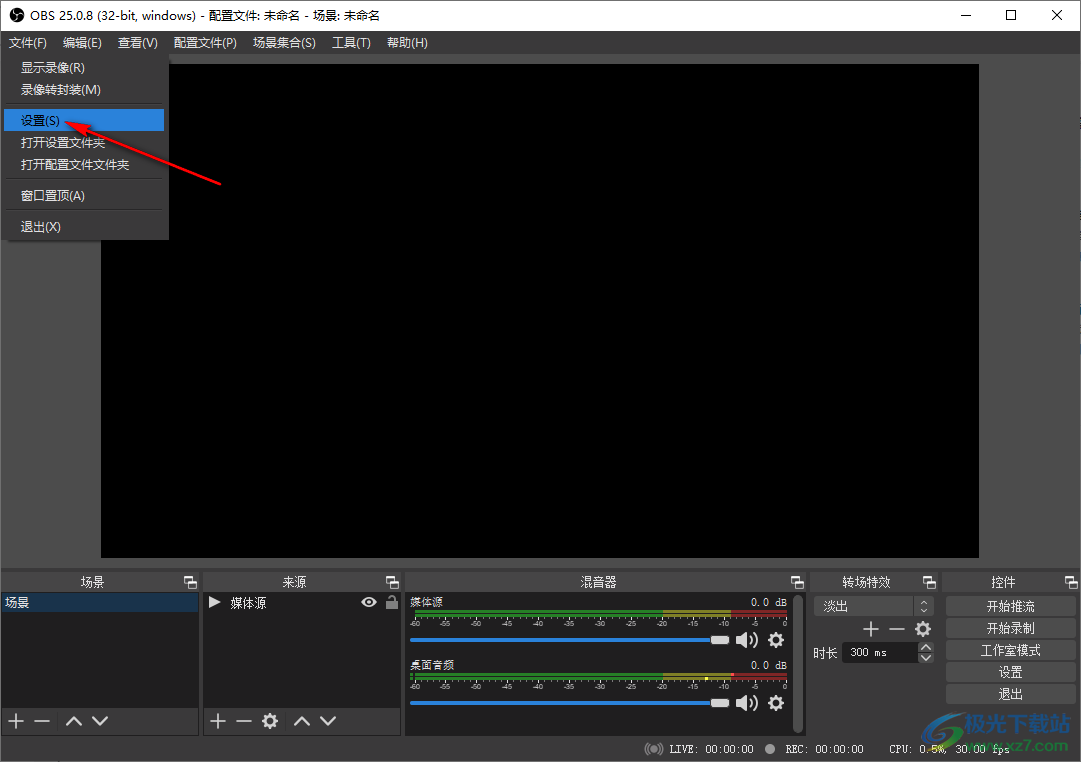Click the 退出 button in the controls panel

(1011, 694)
